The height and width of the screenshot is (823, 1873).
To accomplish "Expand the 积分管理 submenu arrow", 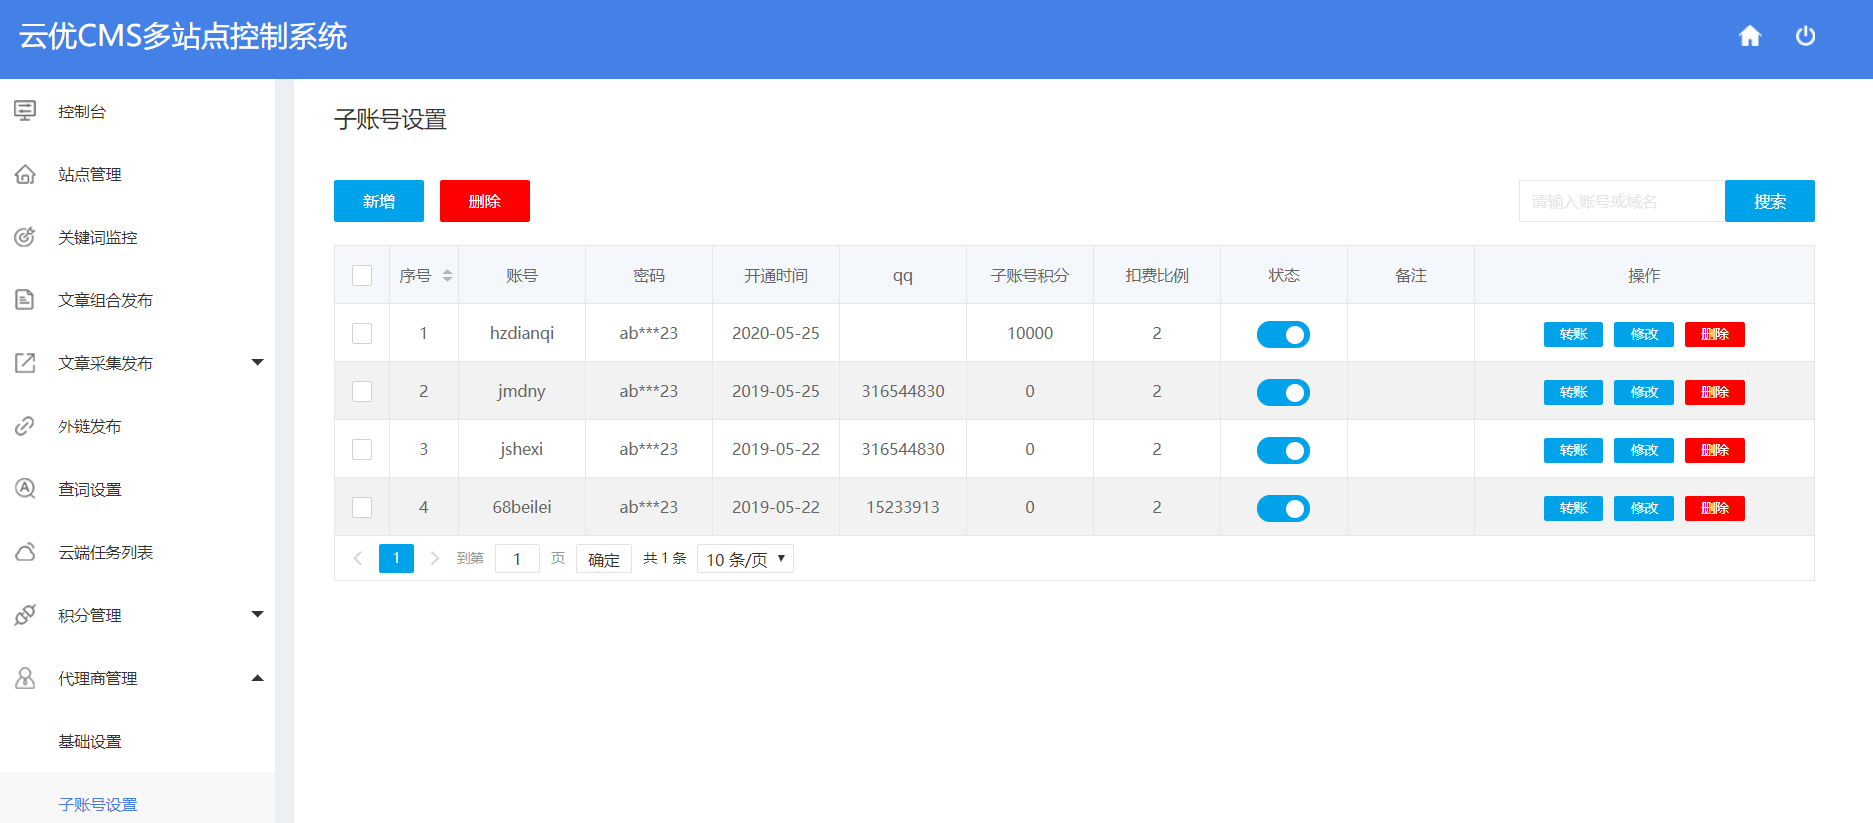I will (257, 614).
